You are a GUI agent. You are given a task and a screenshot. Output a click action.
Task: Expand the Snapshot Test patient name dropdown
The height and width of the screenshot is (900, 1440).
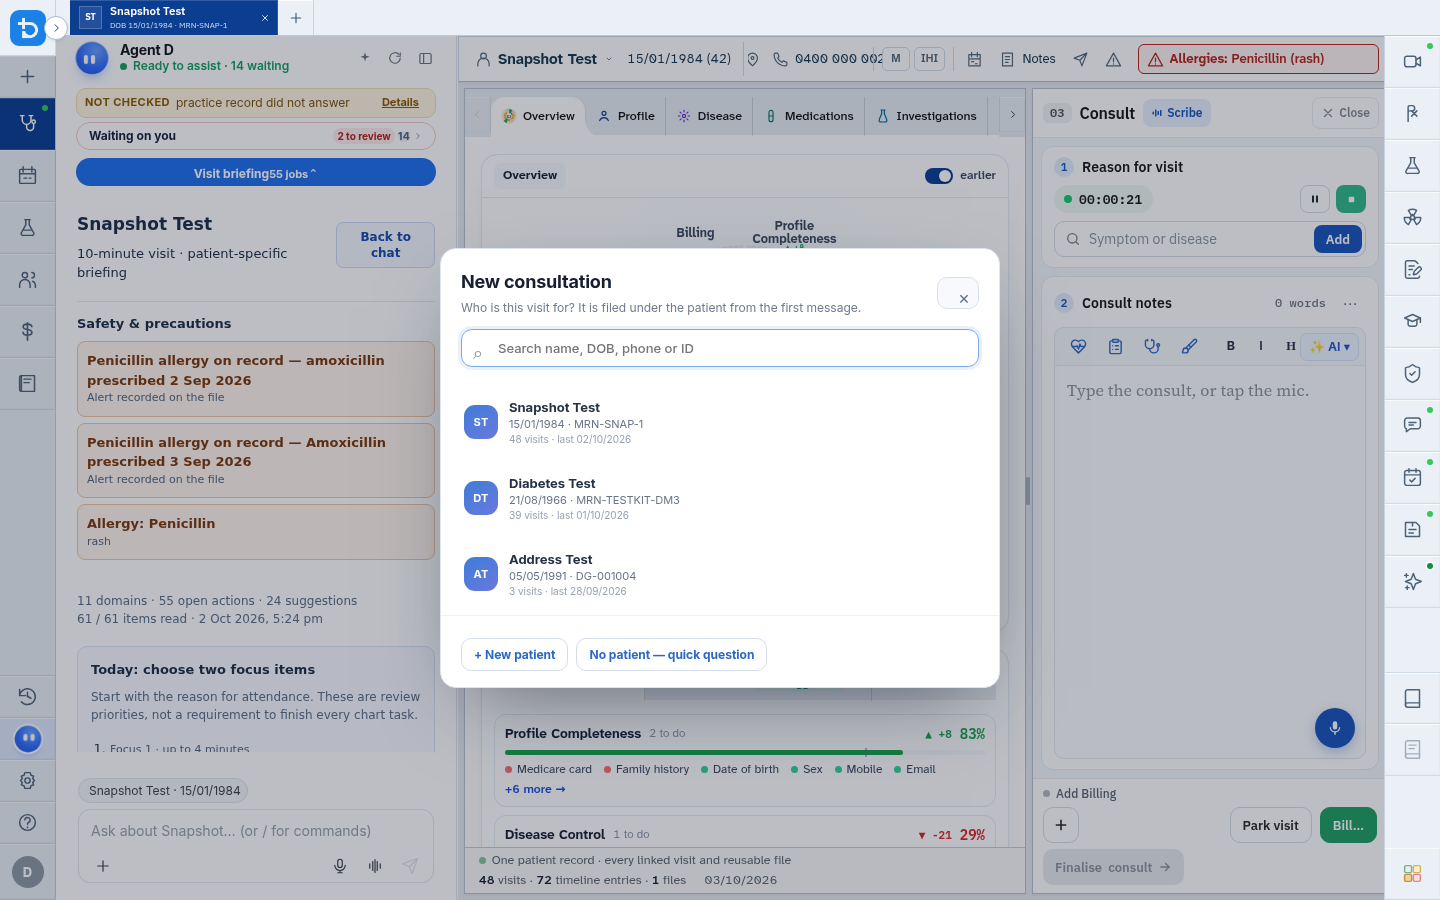pos(609,59)
